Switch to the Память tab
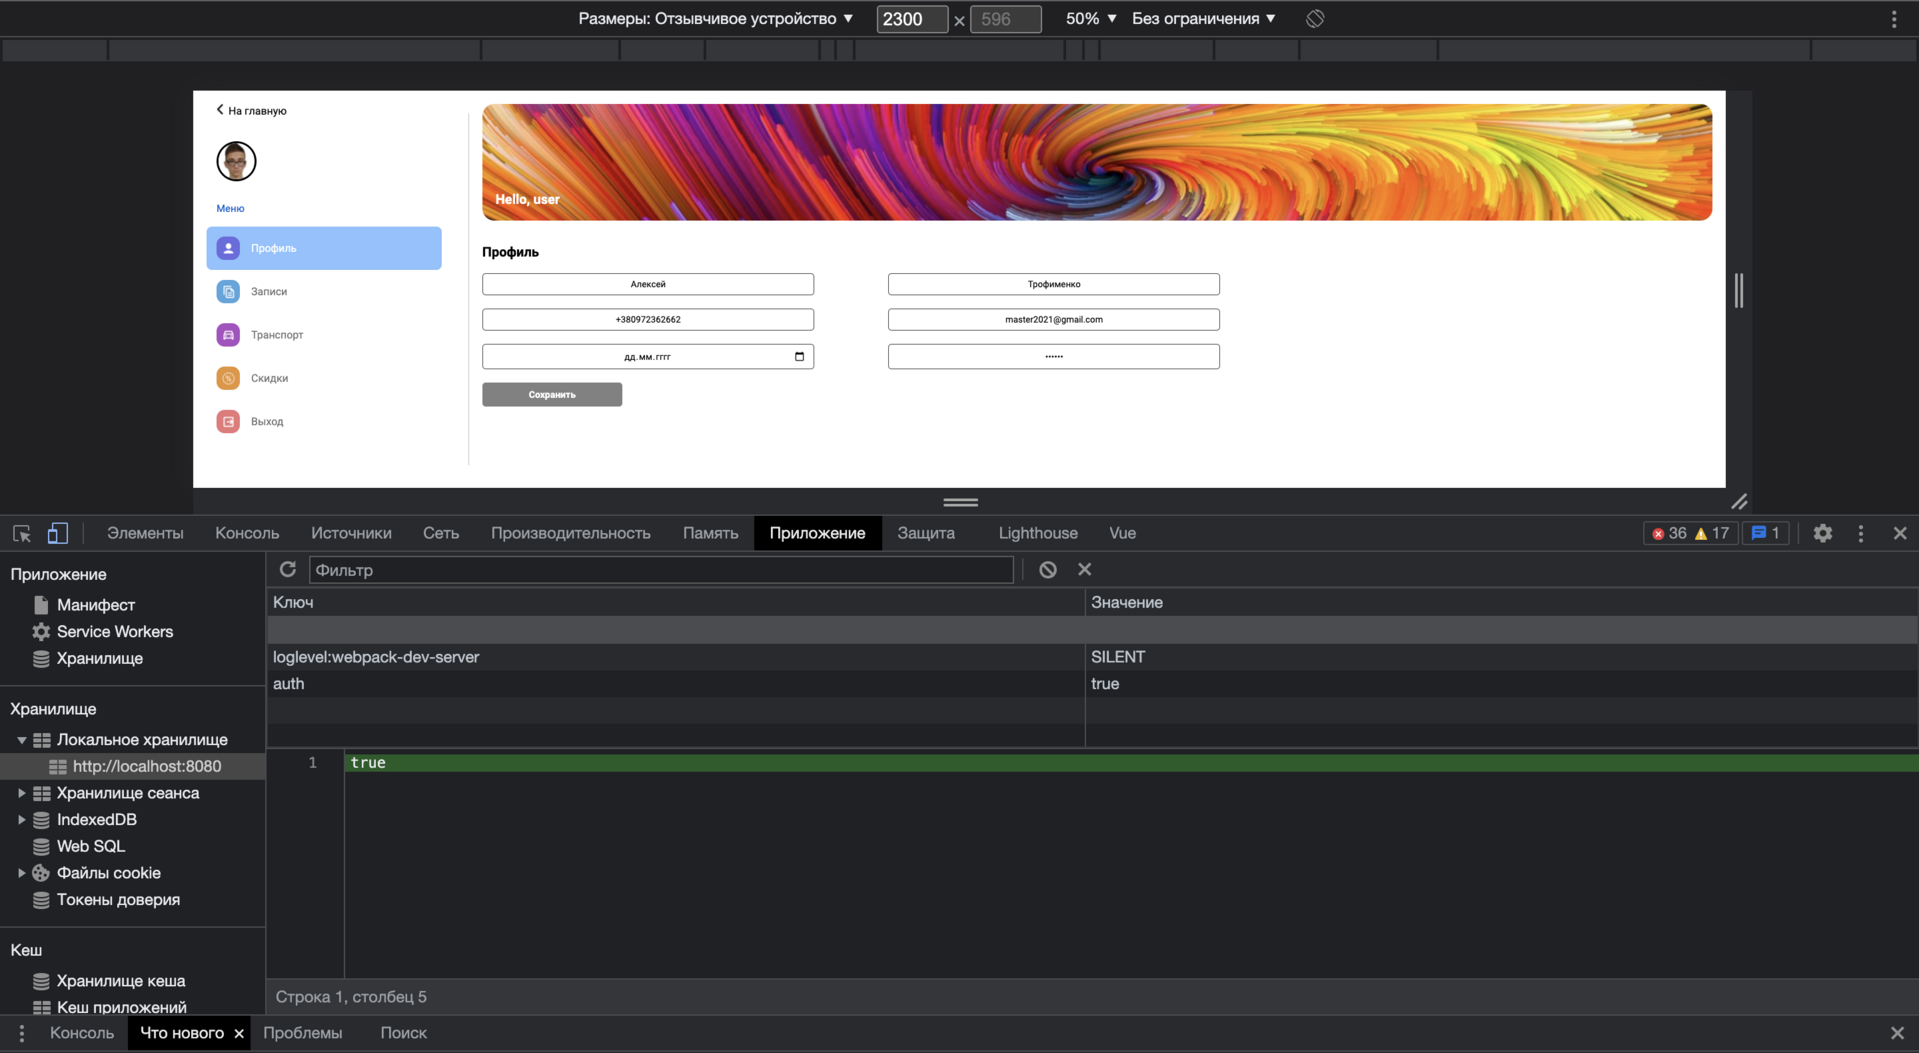Viewport: 1919px width, 1053px height. click(x=711, y=534)
